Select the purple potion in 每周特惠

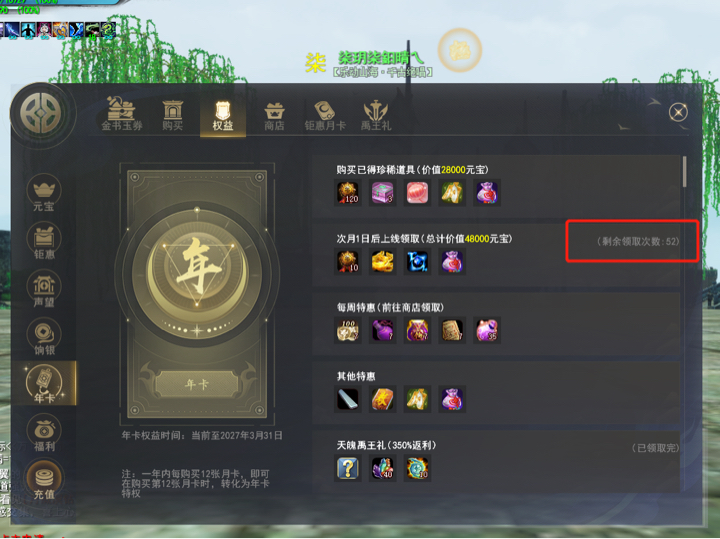(x=382, y=331)
